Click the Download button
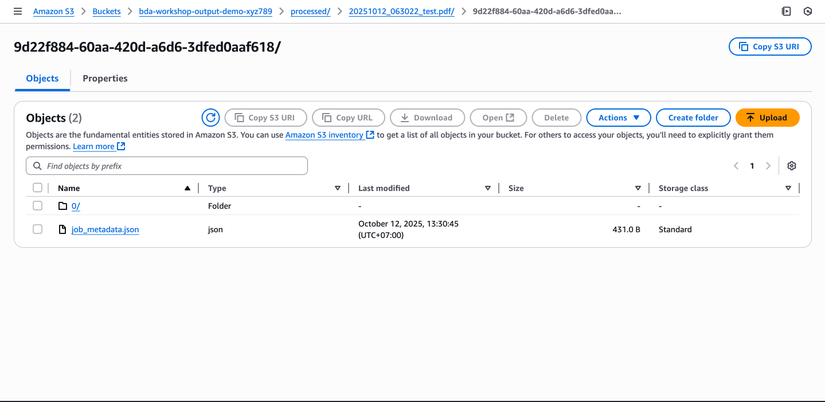The width and height of the screenshot is (825, 402). coord(427,118)
